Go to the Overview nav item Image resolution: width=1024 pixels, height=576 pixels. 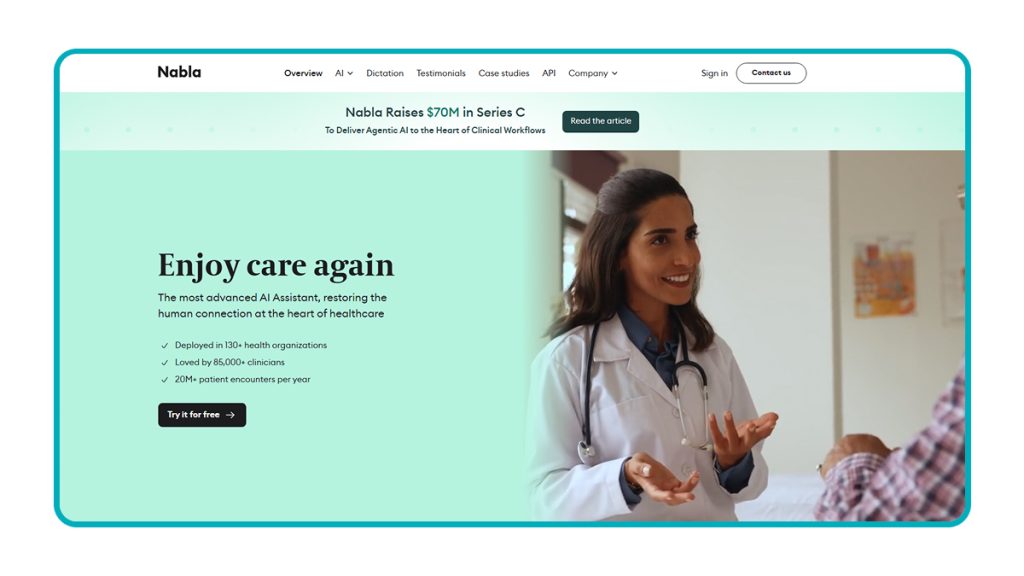(x=303, y=73)
